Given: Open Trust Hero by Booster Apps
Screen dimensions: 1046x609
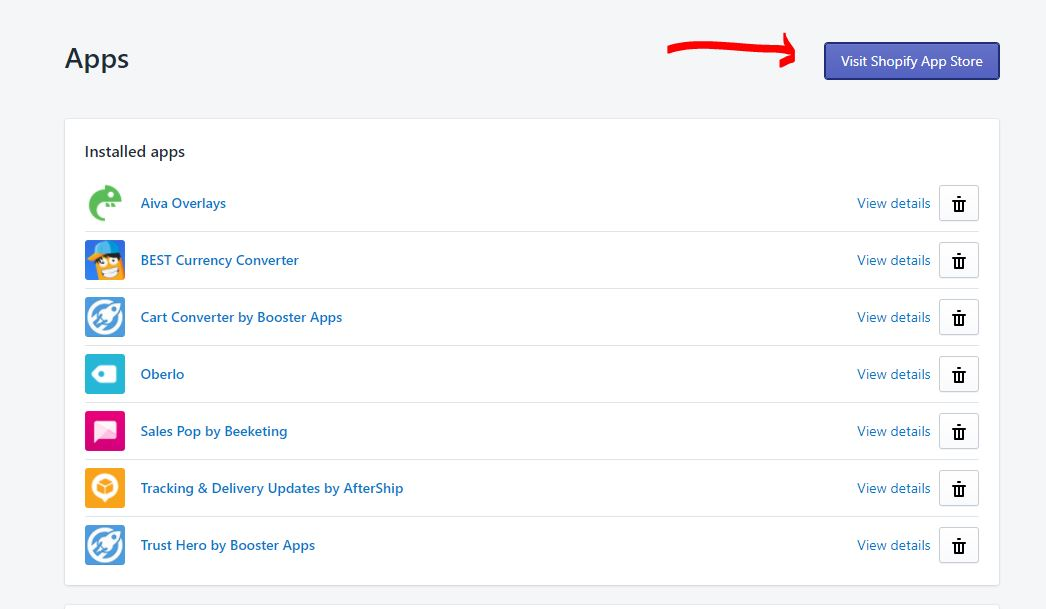Looking at the screenshot, I should pos(227,546).
